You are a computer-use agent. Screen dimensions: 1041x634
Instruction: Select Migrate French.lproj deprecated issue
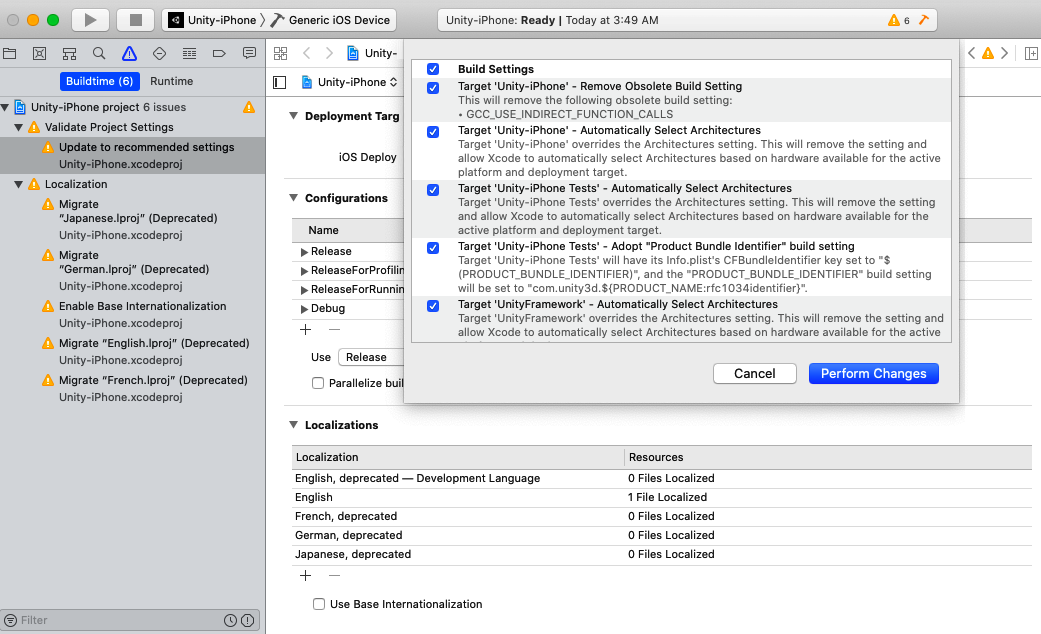pos(133,388)
